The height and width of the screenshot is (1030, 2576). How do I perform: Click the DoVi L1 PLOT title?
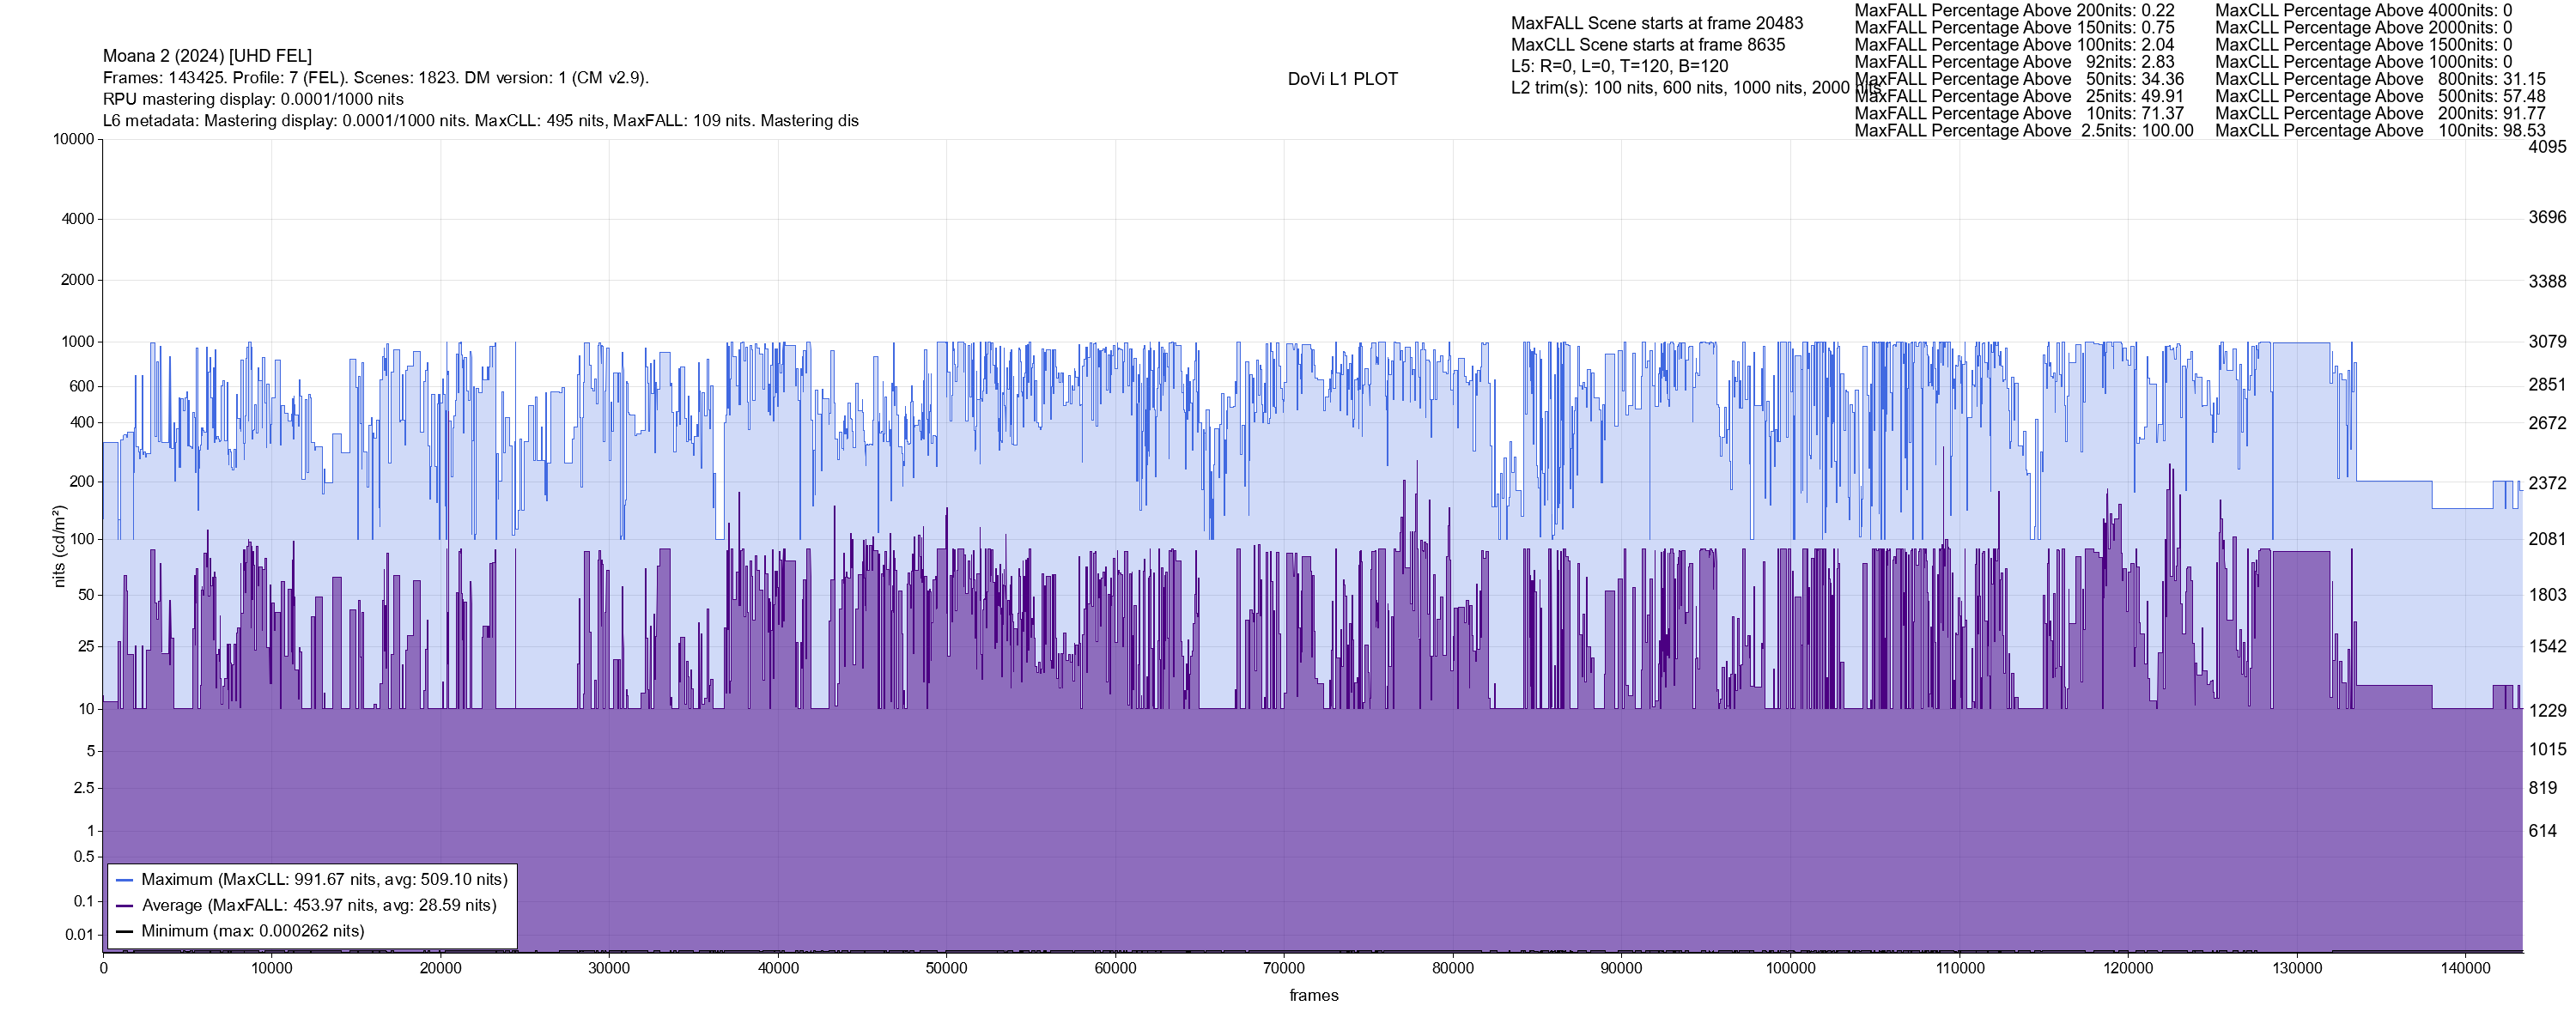[1342, 79]
